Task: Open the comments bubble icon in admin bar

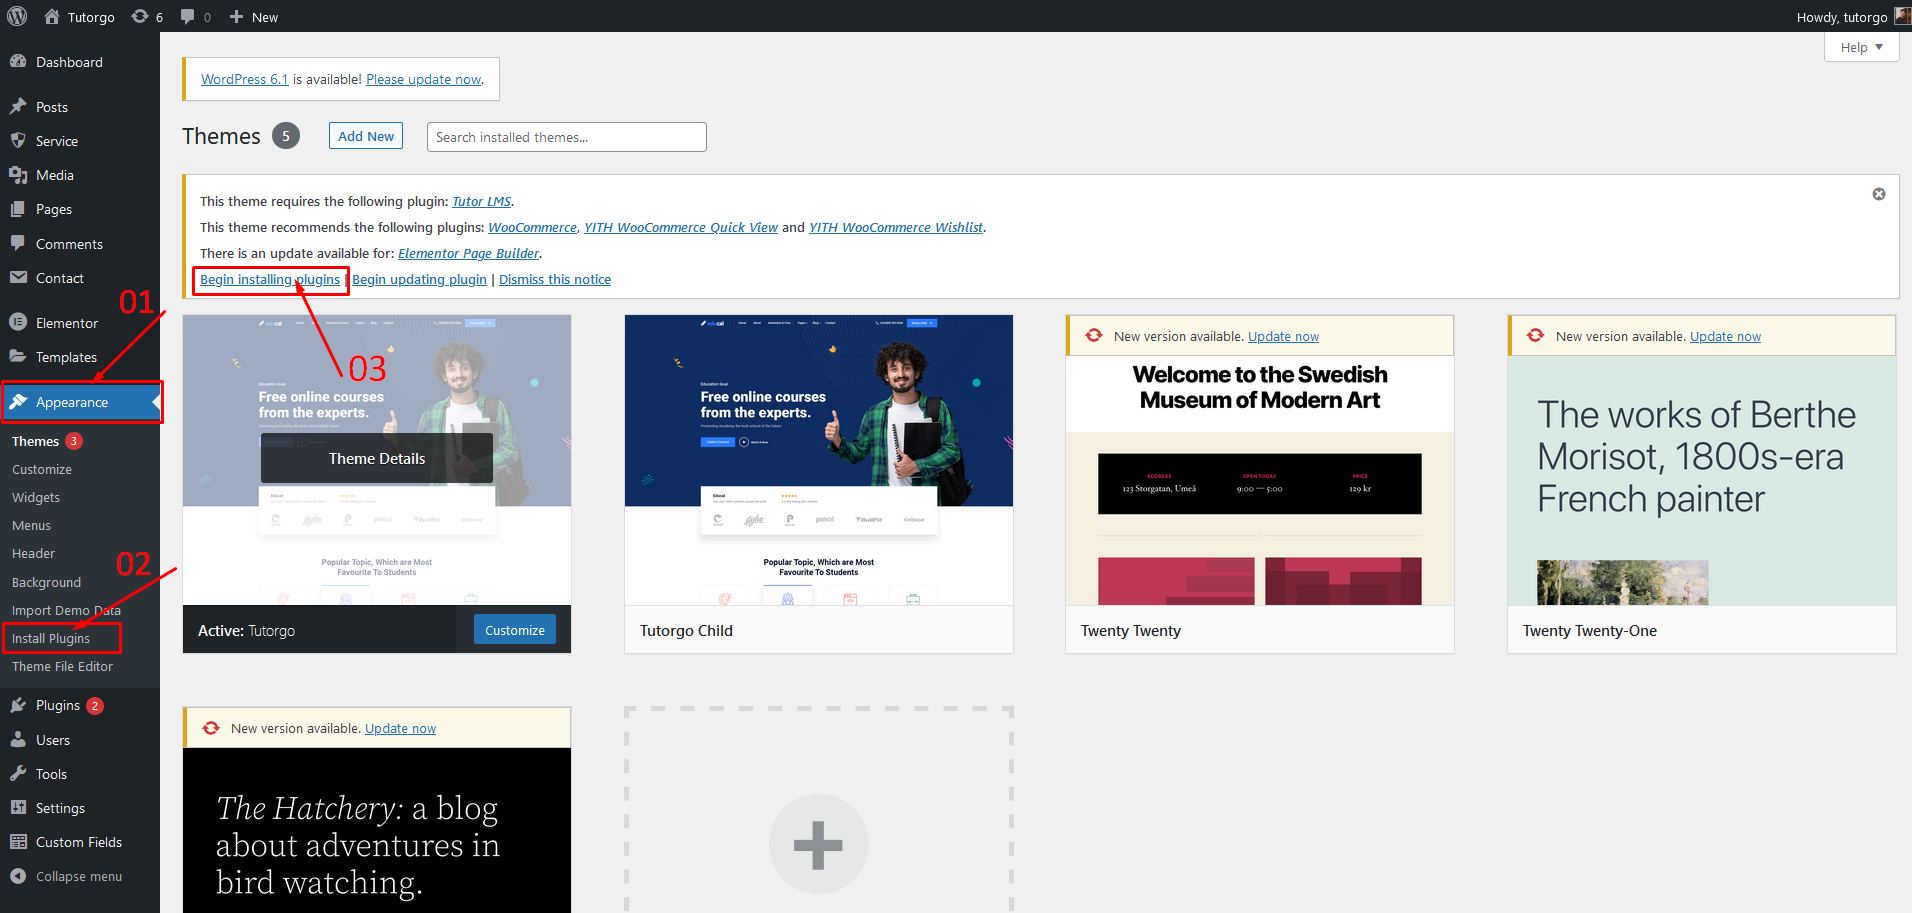Action: (x=187, y=16)
